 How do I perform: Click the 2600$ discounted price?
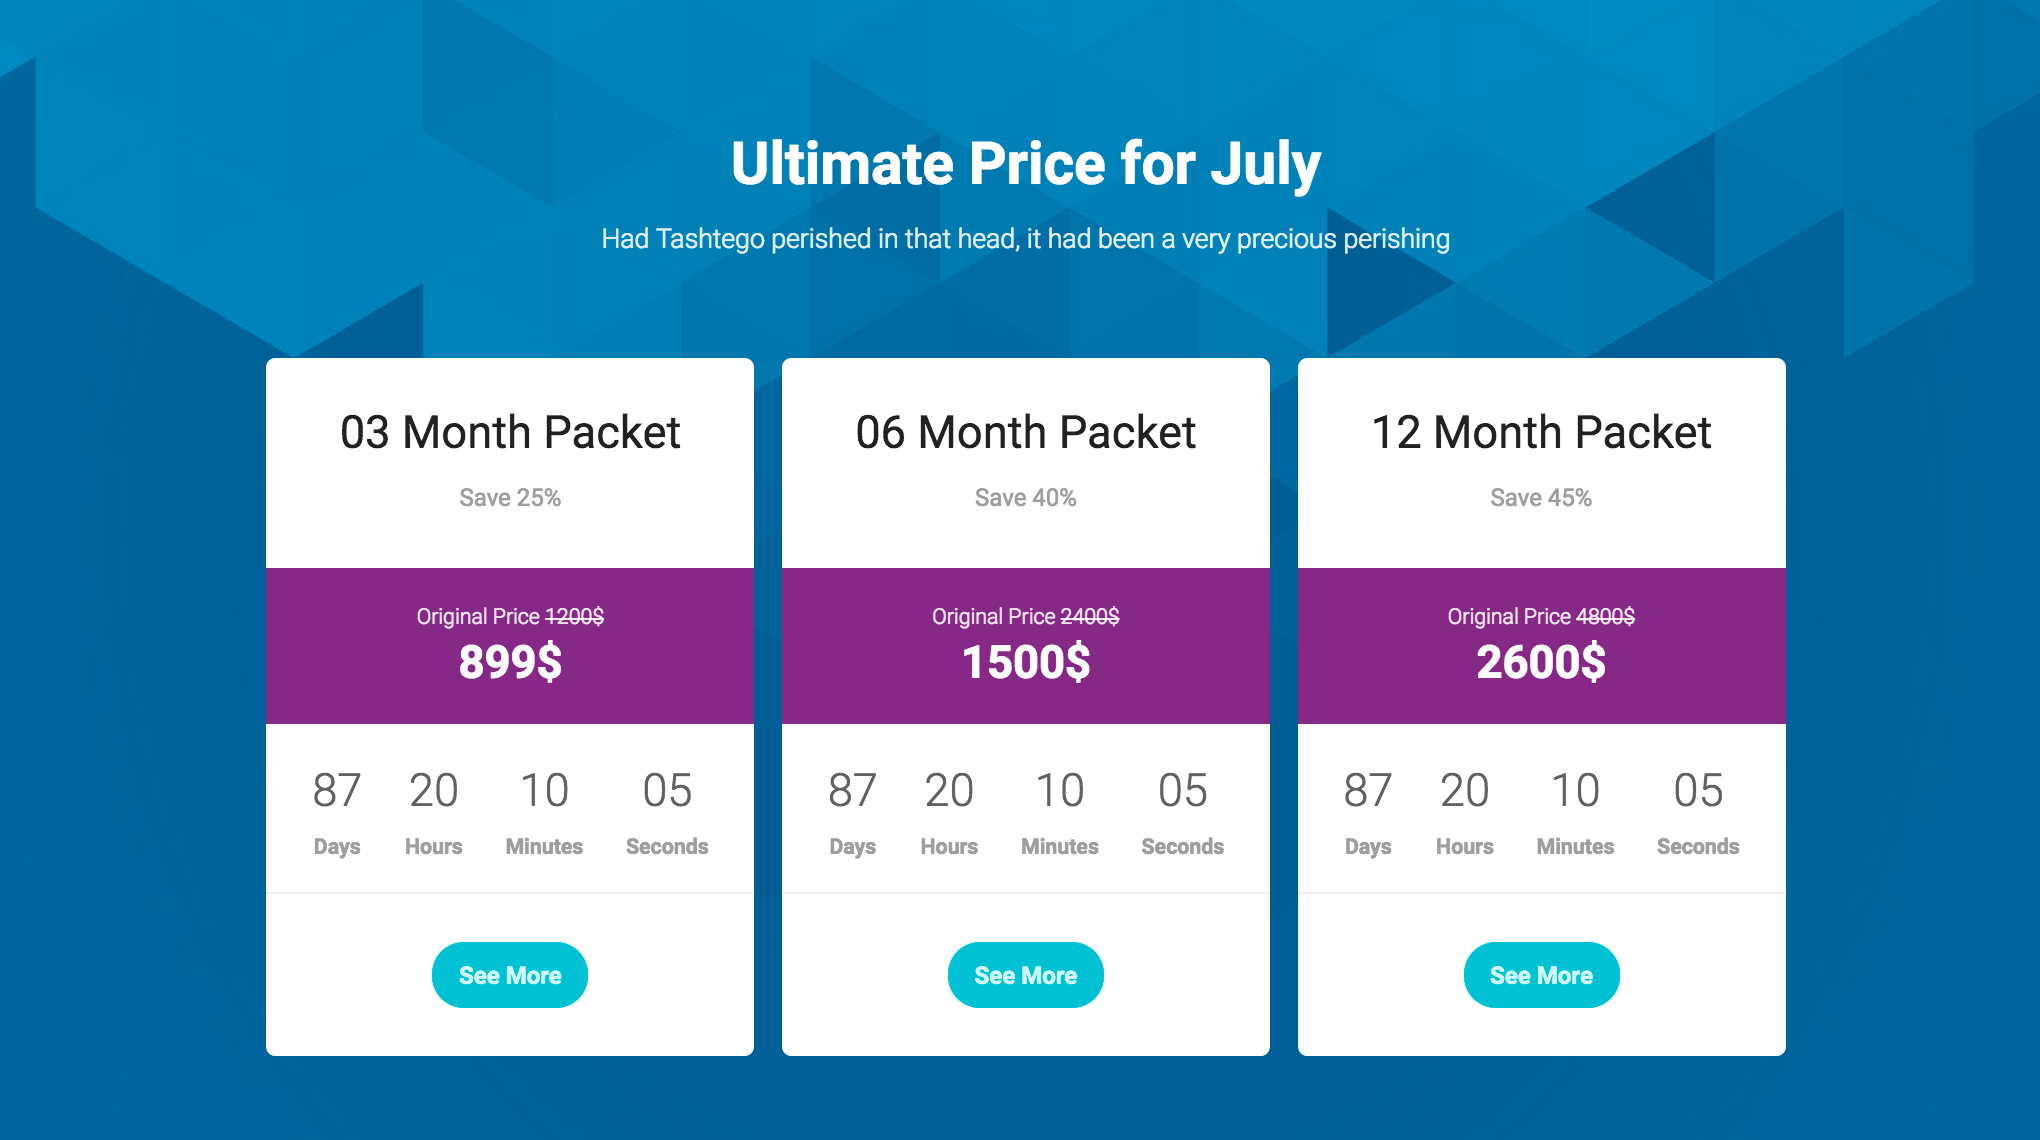coord(1541,662)
